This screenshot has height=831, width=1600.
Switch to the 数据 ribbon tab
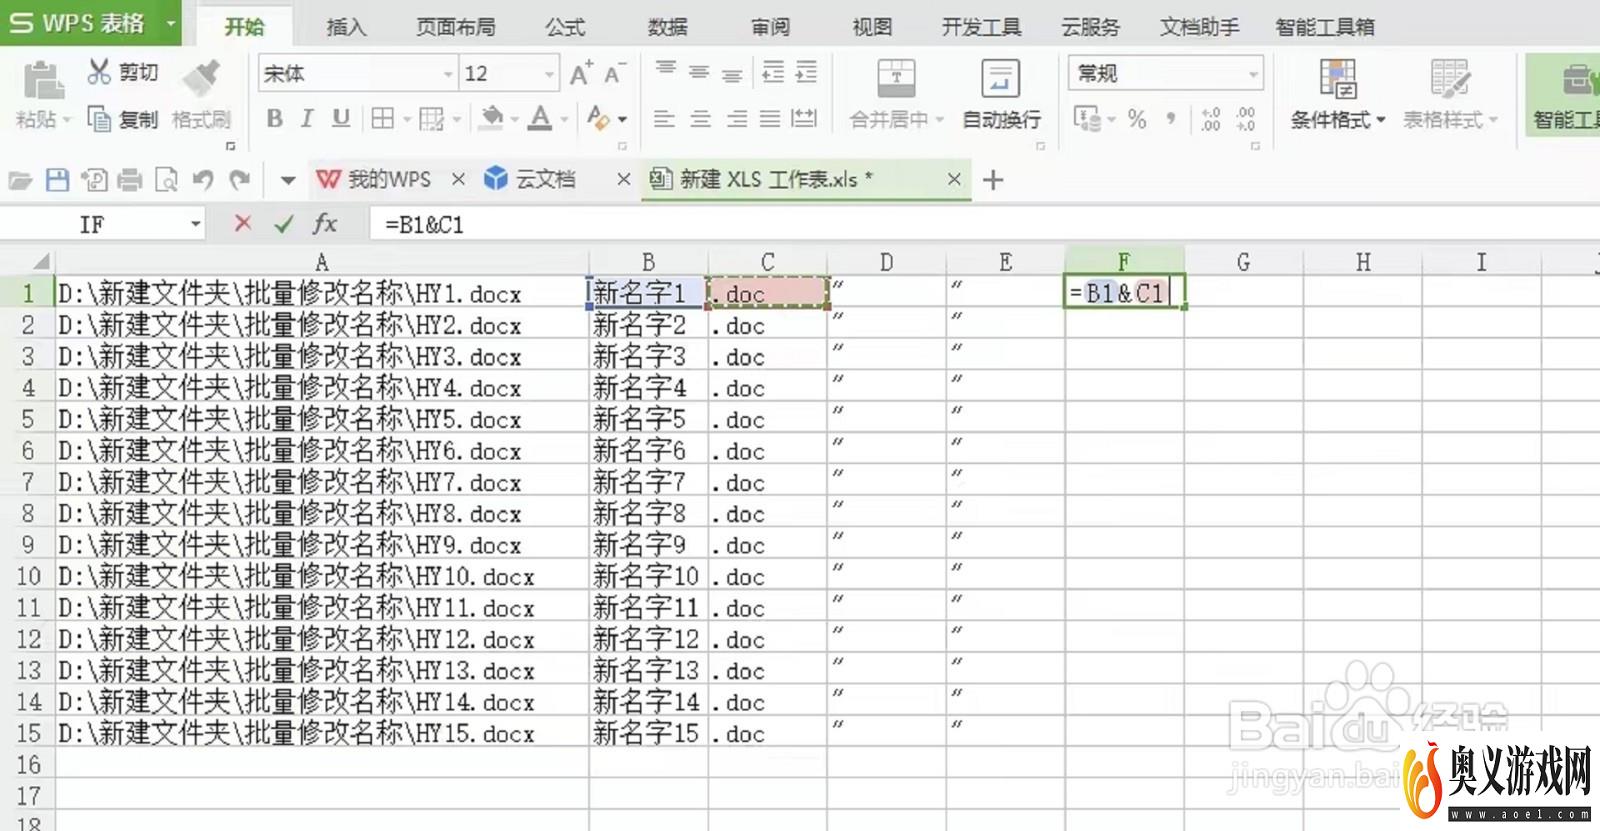[x=667, y=27]
